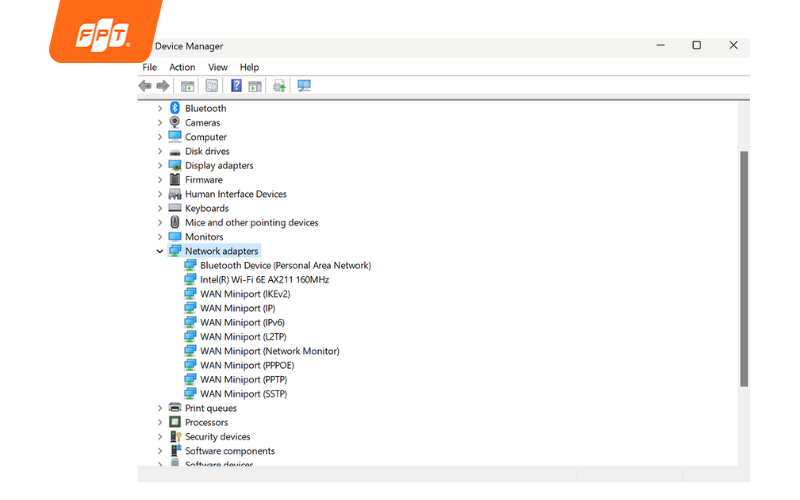The height and width of the screenshot is (500, 800).
Task: Collapse the Network adapters category
Action: (x=160, y=251)
